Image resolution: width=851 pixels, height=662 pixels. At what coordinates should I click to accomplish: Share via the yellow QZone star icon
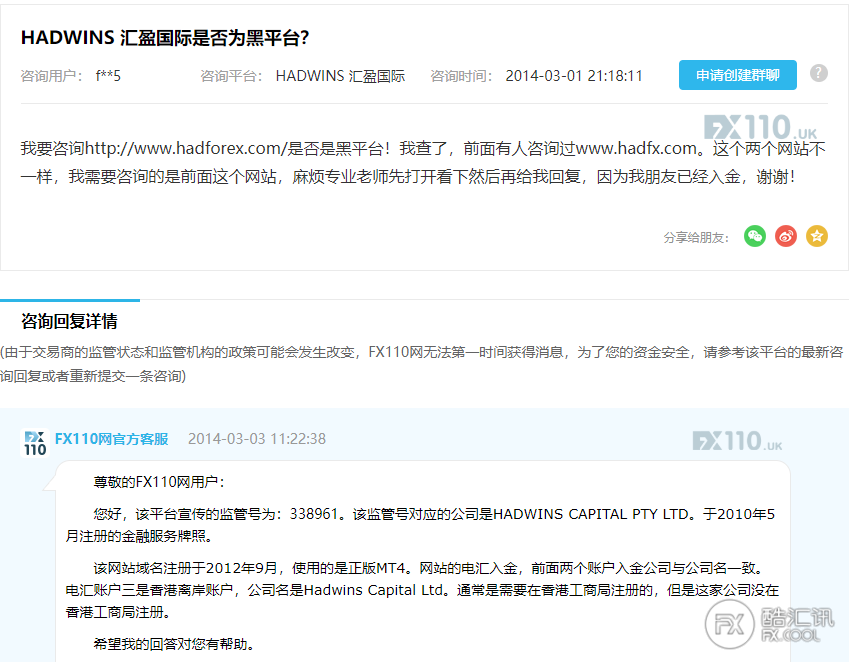[x=817, y=236]
